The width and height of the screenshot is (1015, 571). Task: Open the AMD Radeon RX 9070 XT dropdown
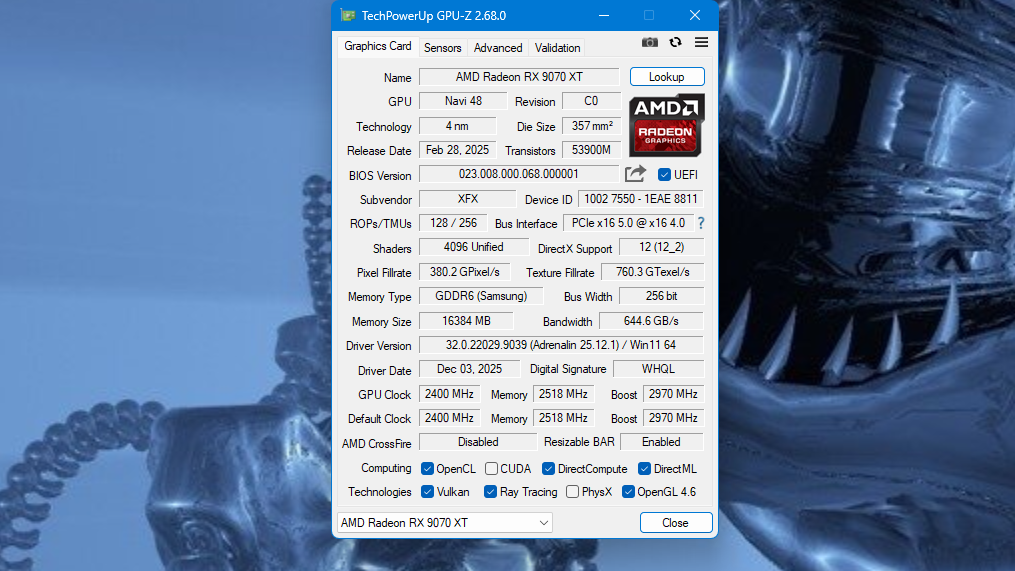click(445, 522)
